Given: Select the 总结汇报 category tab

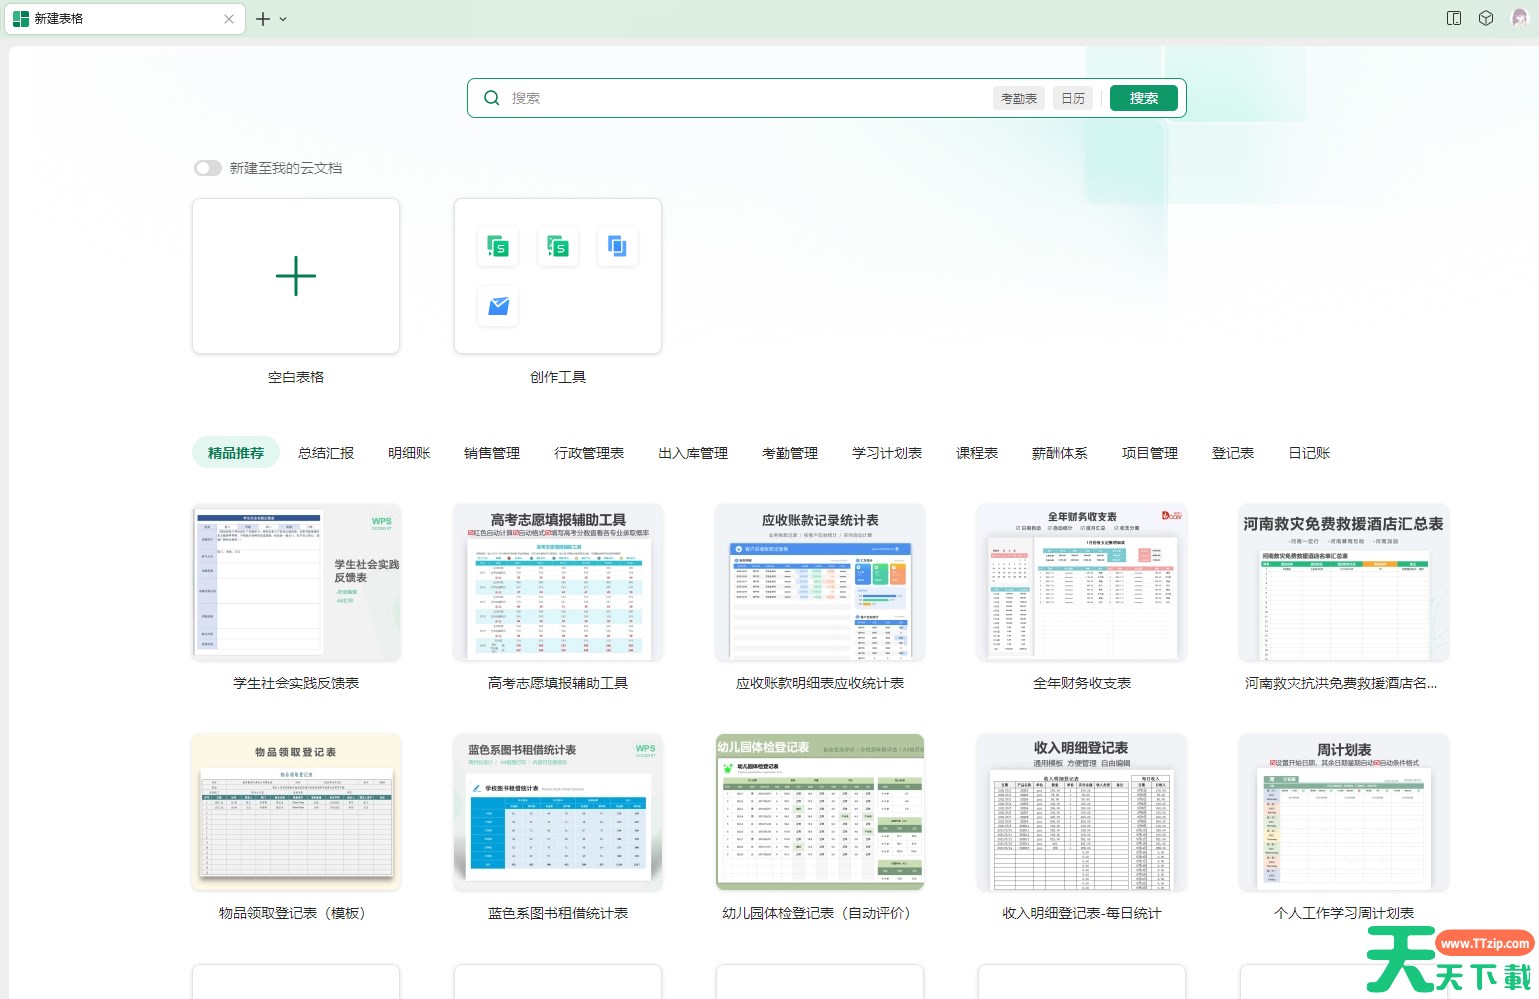Looking at the screenshot, I should pyautogui.click(x=326, y=453).
